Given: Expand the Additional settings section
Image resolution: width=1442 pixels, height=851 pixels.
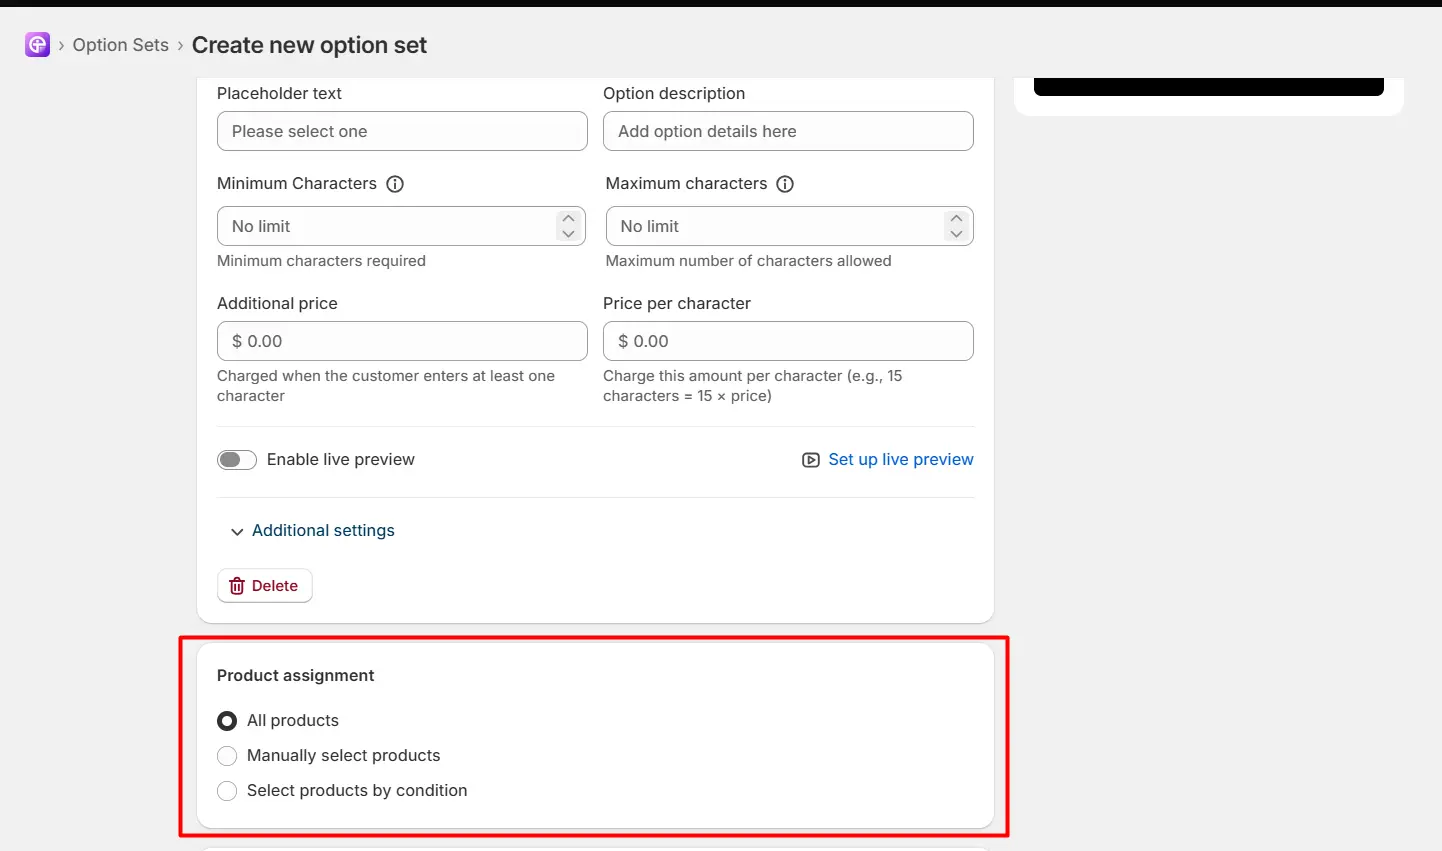Looking at the screenshot, I should (312, 531).
